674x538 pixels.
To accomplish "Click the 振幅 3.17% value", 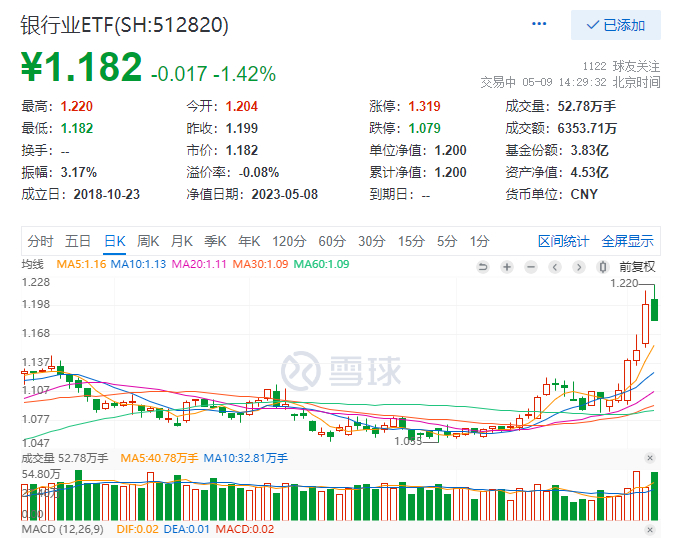I will [79, 172].
